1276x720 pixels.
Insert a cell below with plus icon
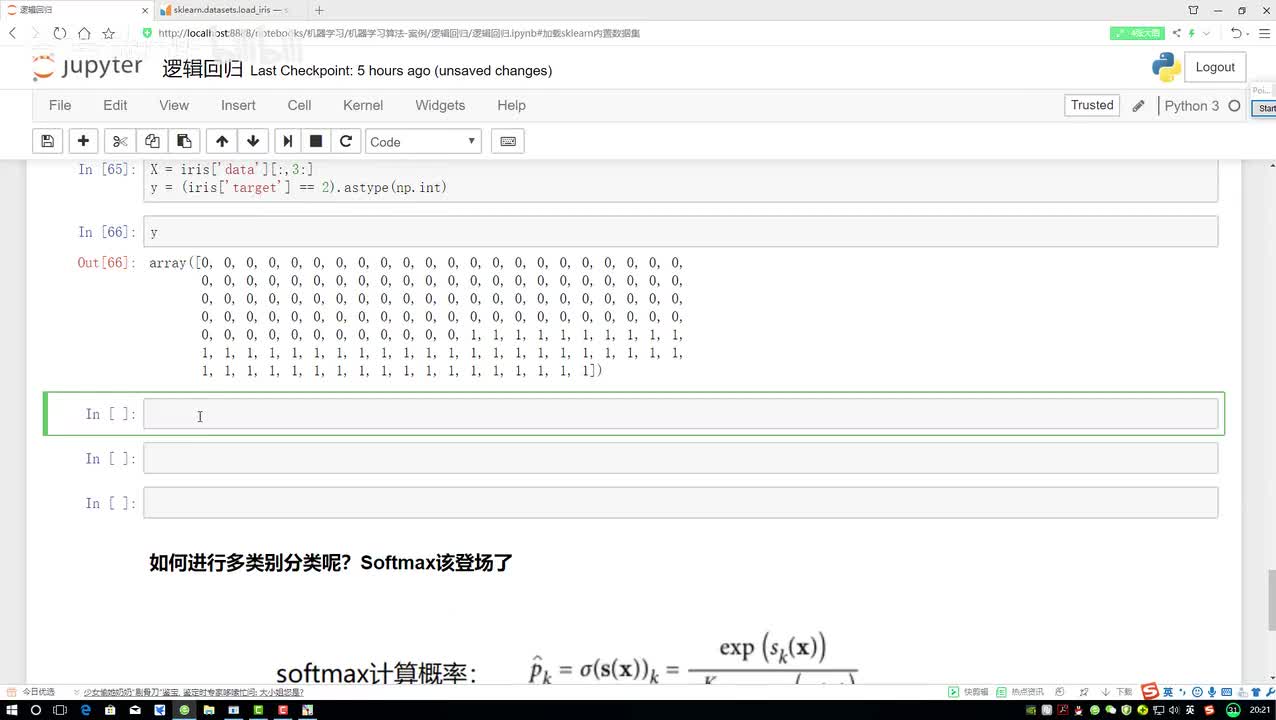click(83, 142)
